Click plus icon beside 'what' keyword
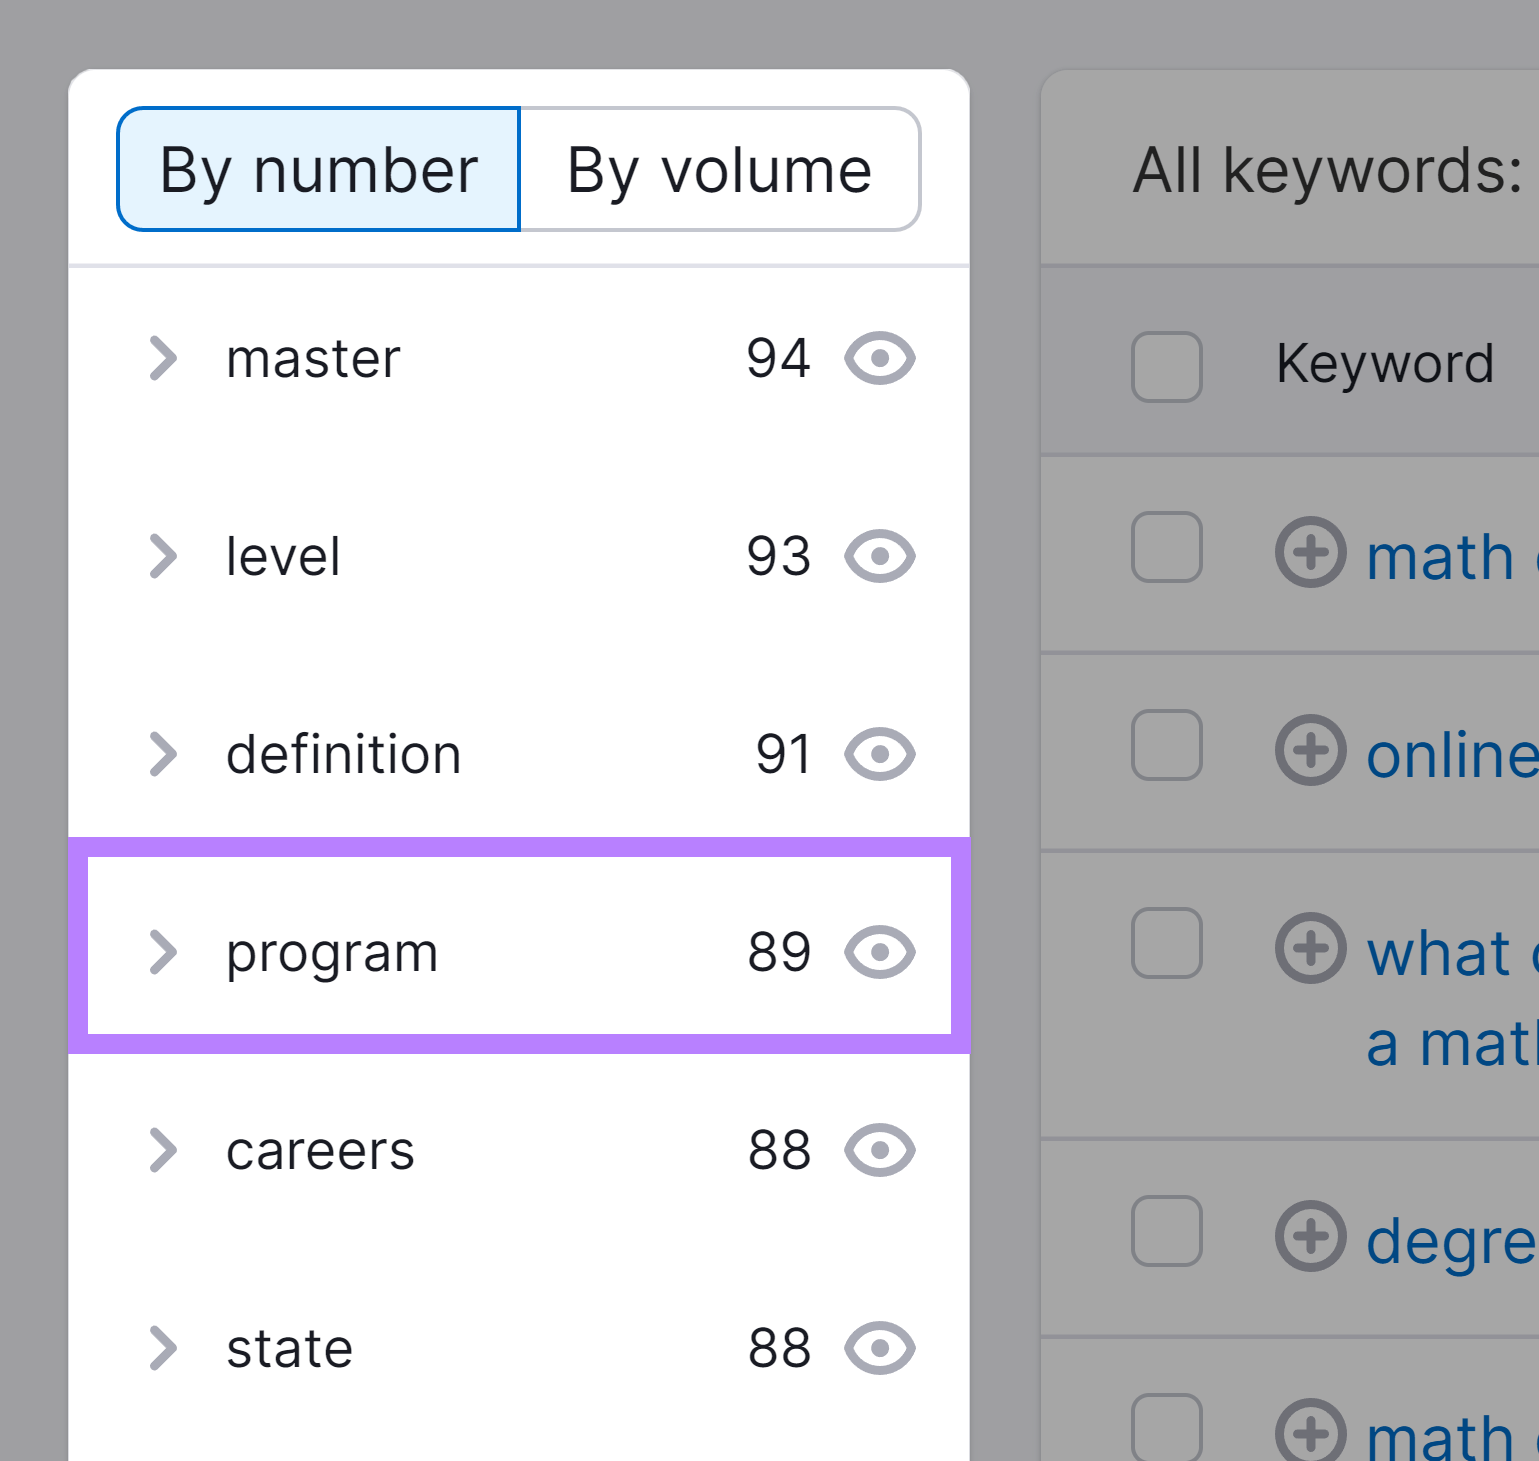 click(x=1310, y=948)
